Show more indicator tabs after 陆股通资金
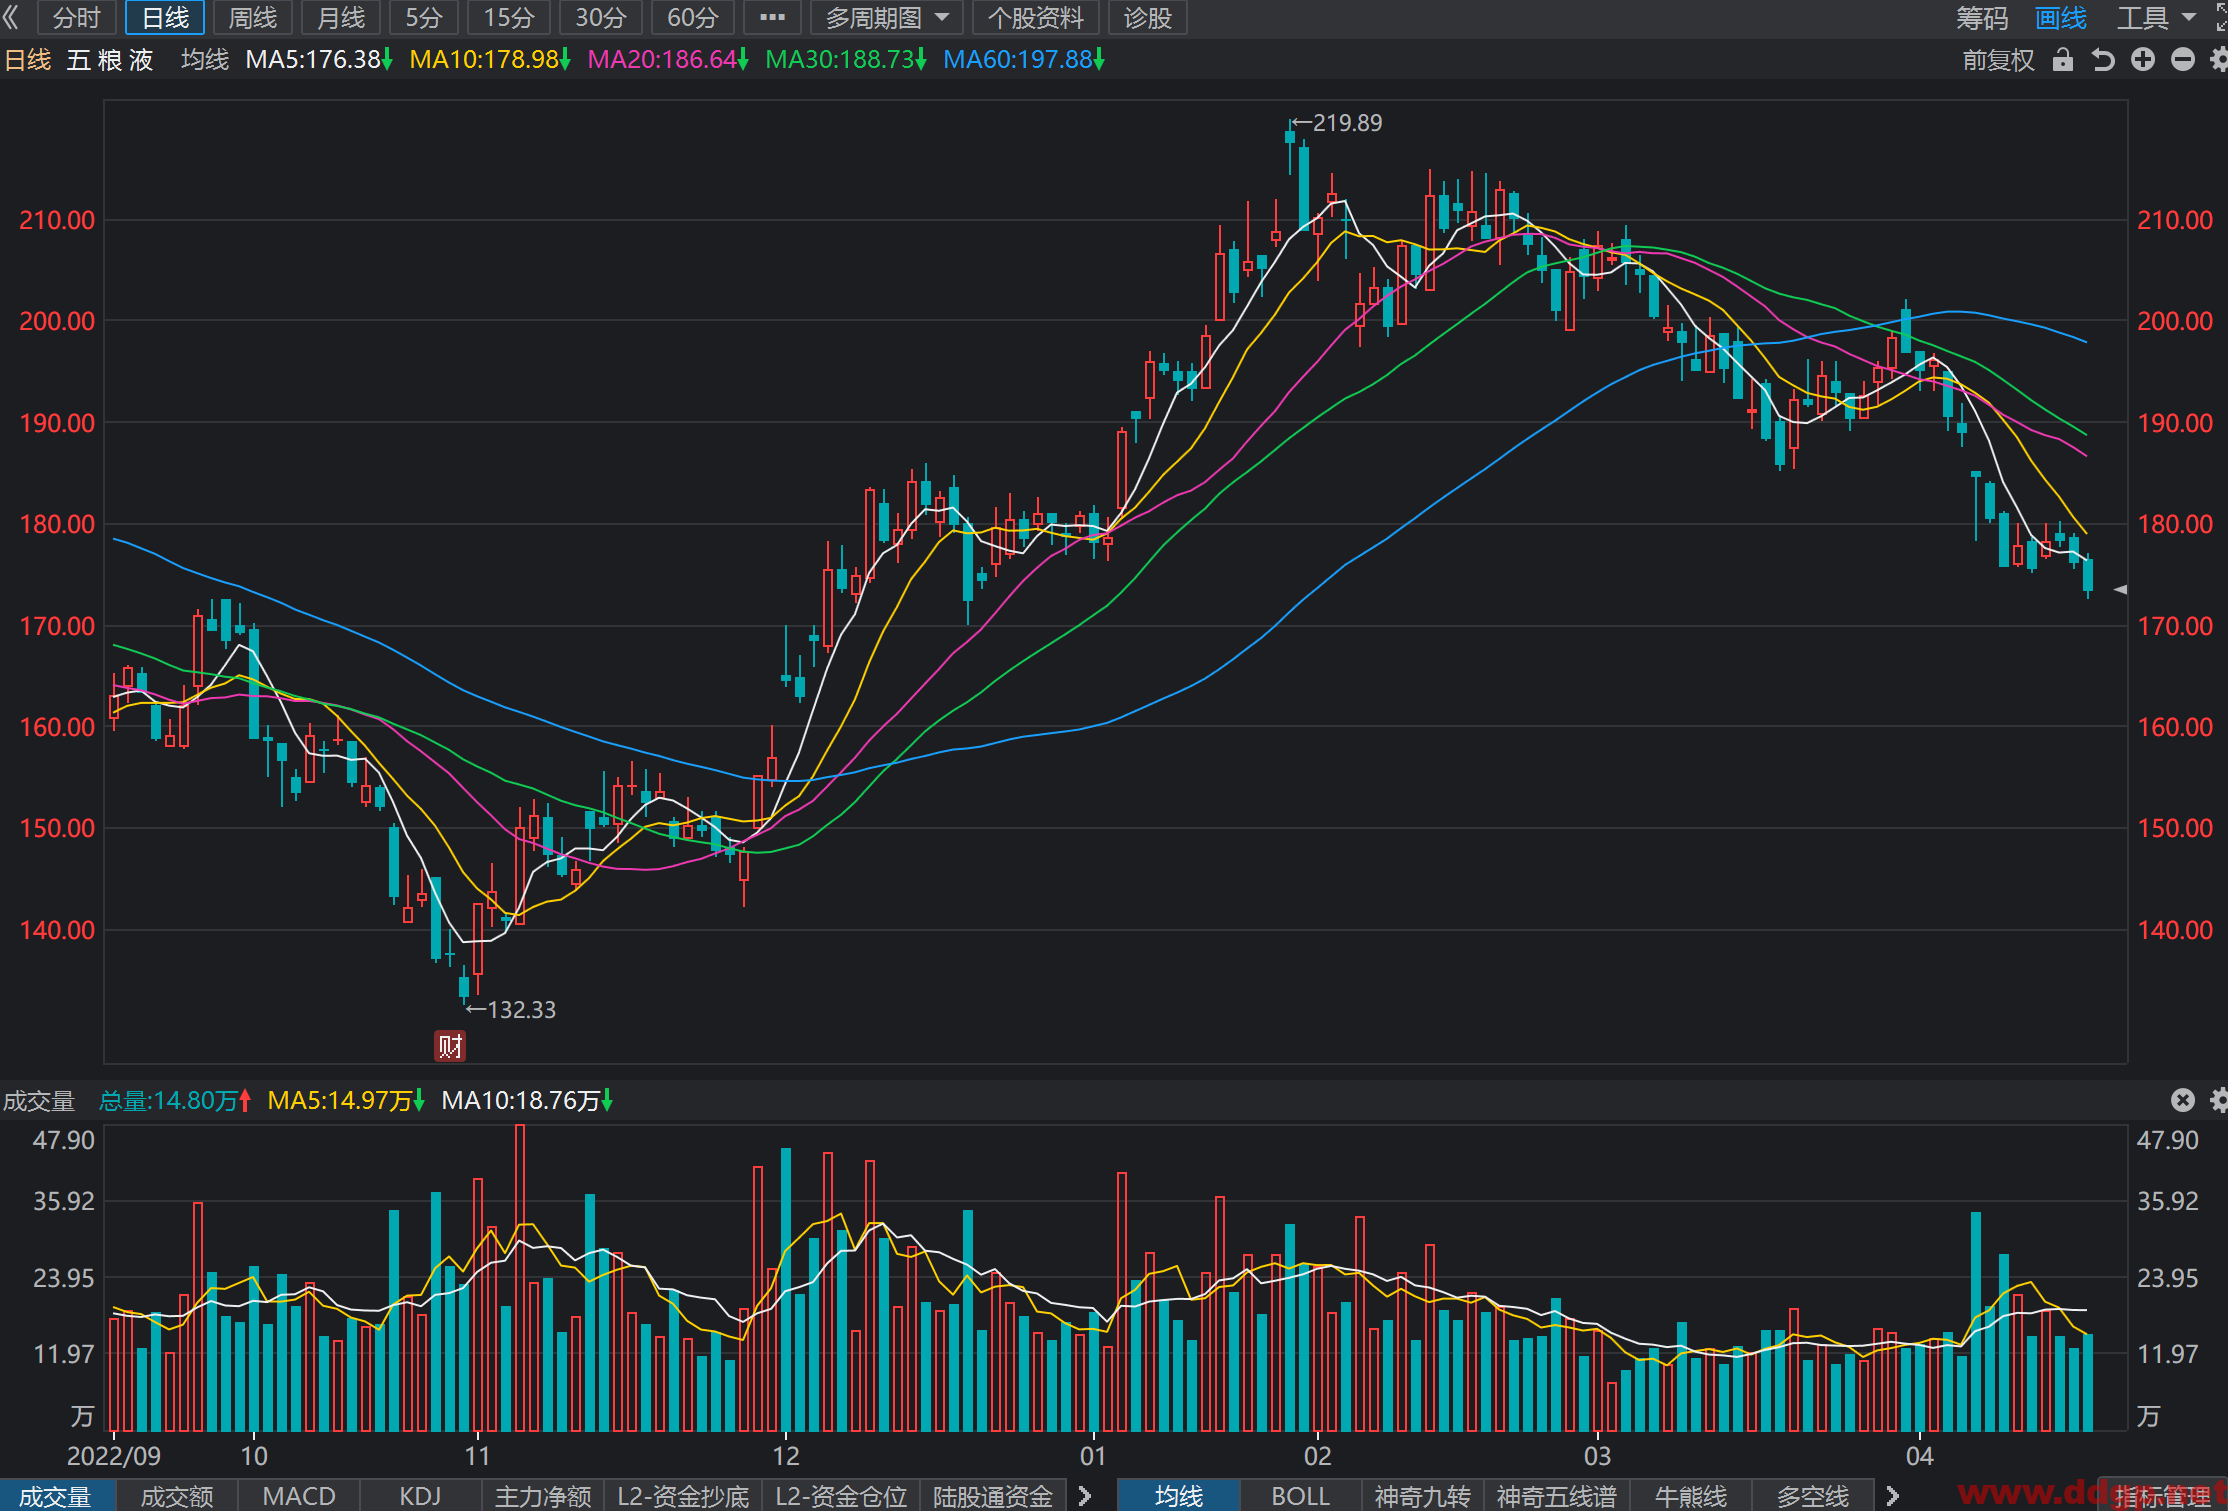Viewport: 2228px width, 1511px height. point(1085,1496)
